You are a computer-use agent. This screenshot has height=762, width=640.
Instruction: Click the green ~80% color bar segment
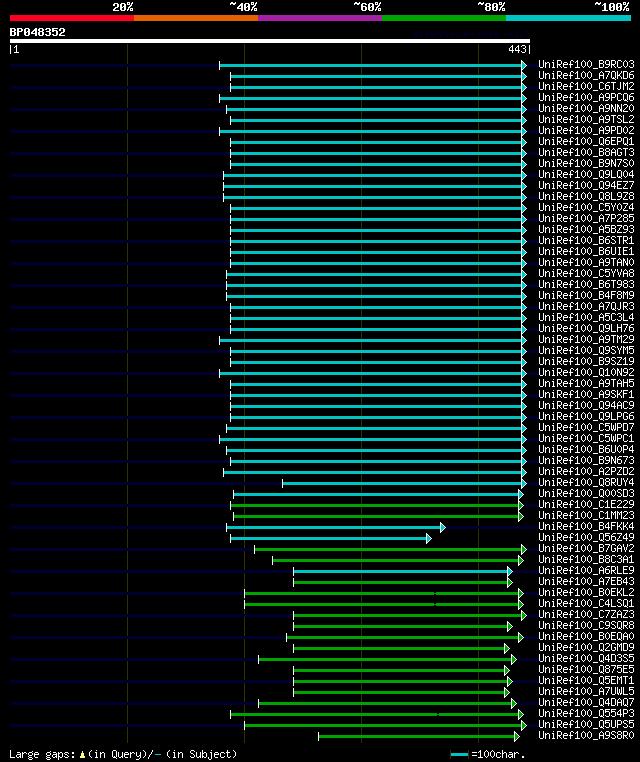tap(444, 18)
